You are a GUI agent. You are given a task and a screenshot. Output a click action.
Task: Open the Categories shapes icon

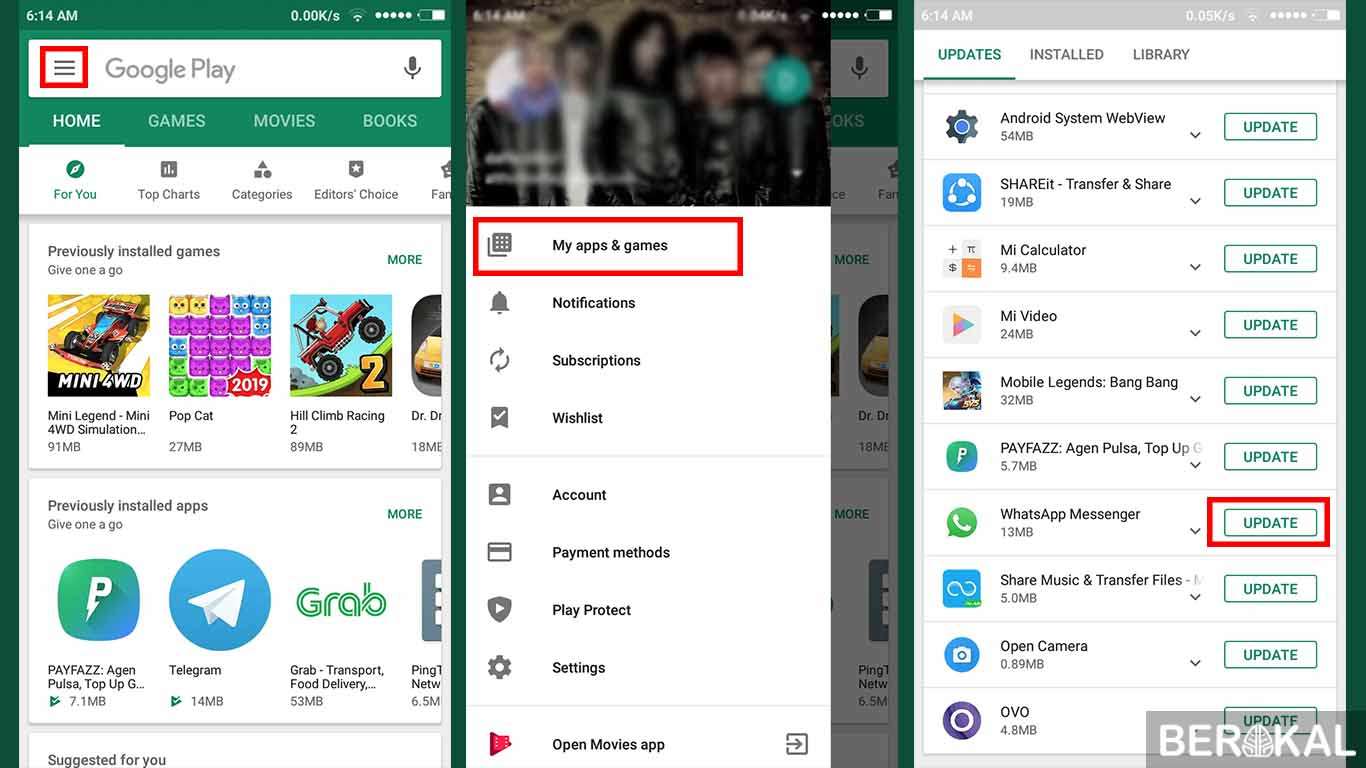(x=262, y=168)
